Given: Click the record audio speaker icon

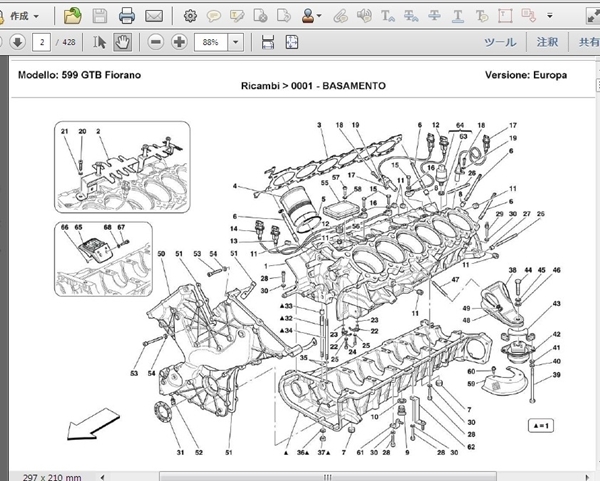Looking at the screenshot, I should [364, 16].
